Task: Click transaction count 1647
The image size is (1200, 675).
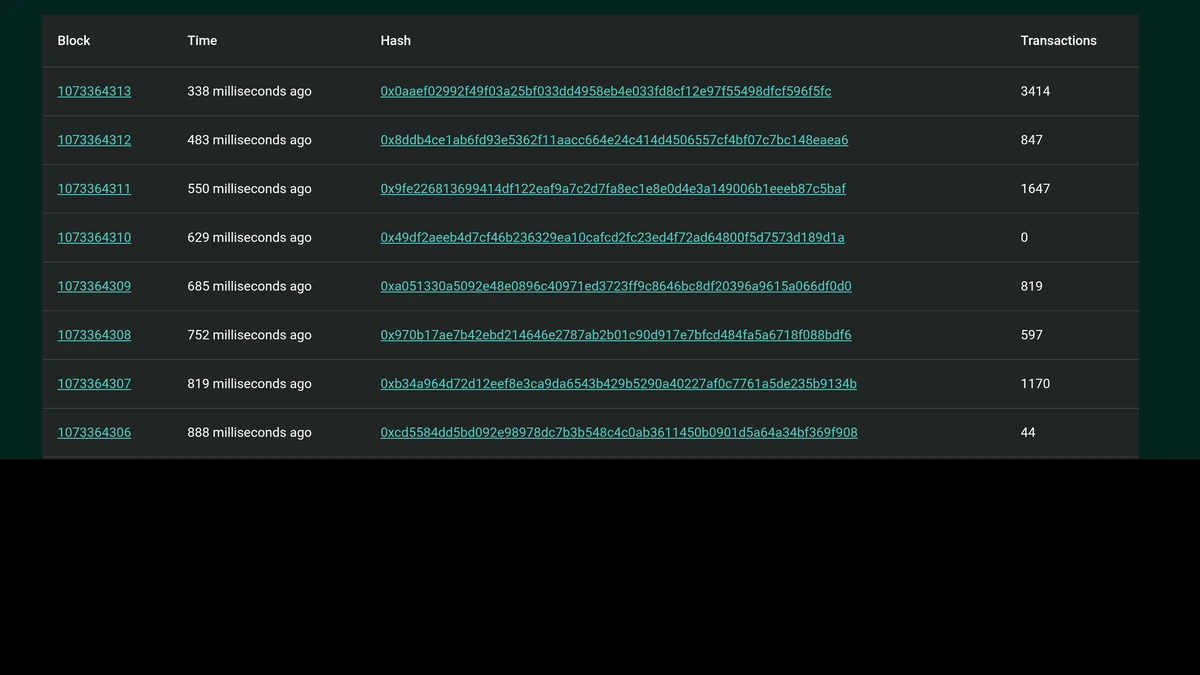Action: [x=1035, y=188]
